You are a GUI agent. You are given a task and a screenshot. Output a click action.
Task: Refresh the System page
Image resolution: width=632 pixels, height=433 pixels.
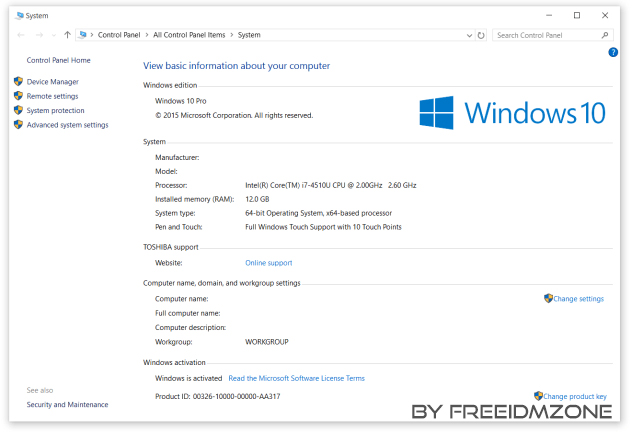481,35
